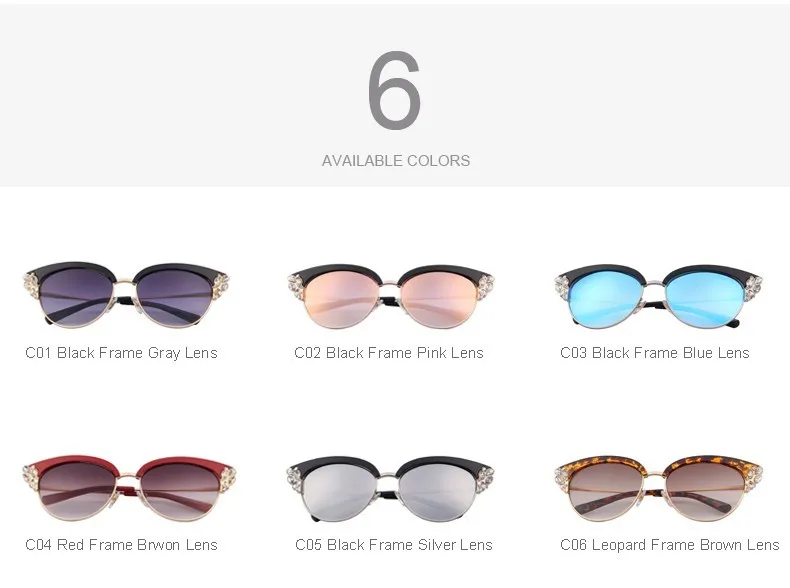
Task: Click the 'AVAILABLE COLORS' heading text
Action: pyautogui.click(x=396, y=161)
